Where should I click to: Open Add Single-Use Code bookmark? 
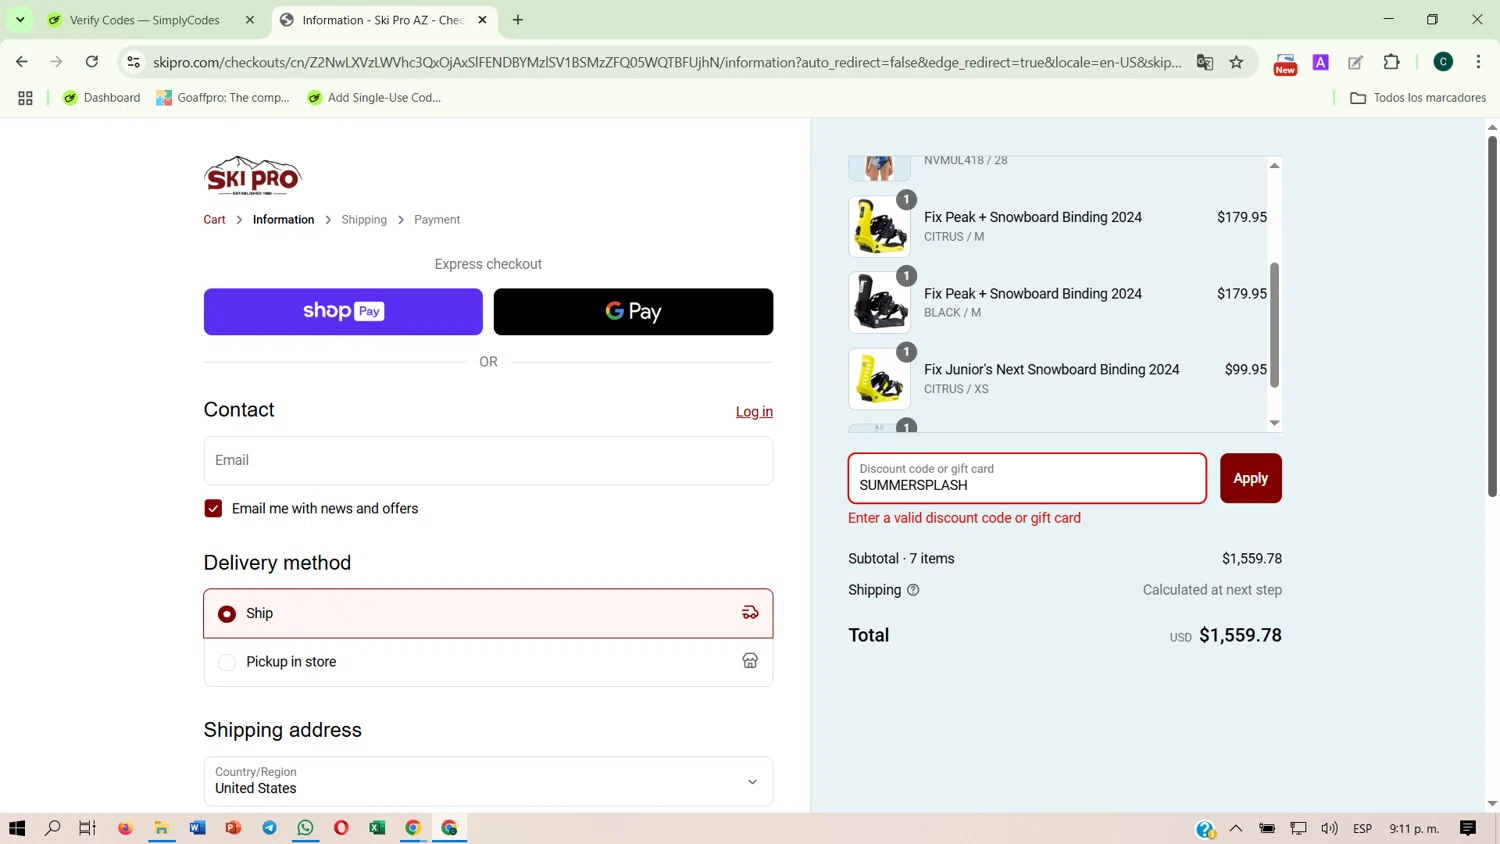374,98
